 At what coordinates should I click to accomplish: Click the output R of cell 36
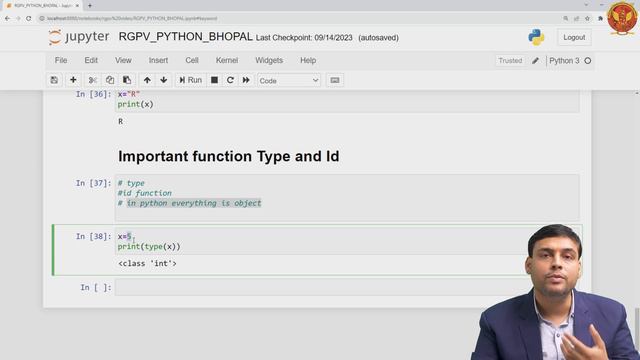[x=120, y=121]
